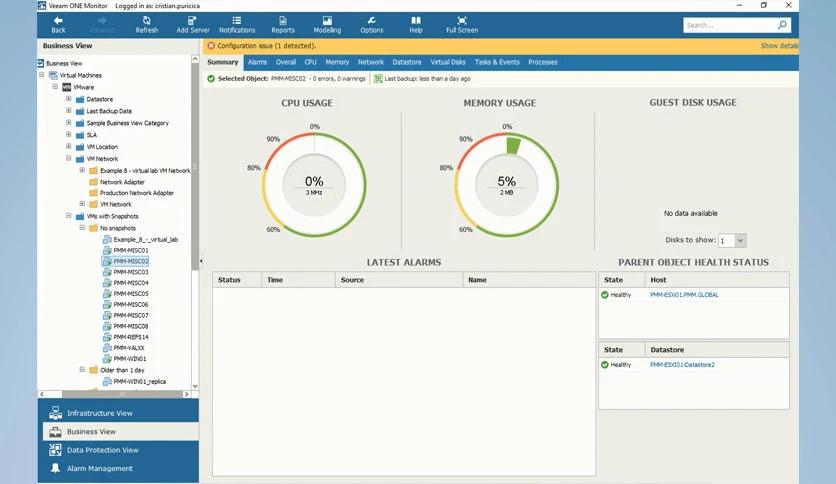Click the configuration issue warning icon
836x484 pixels.
(211, 46)
